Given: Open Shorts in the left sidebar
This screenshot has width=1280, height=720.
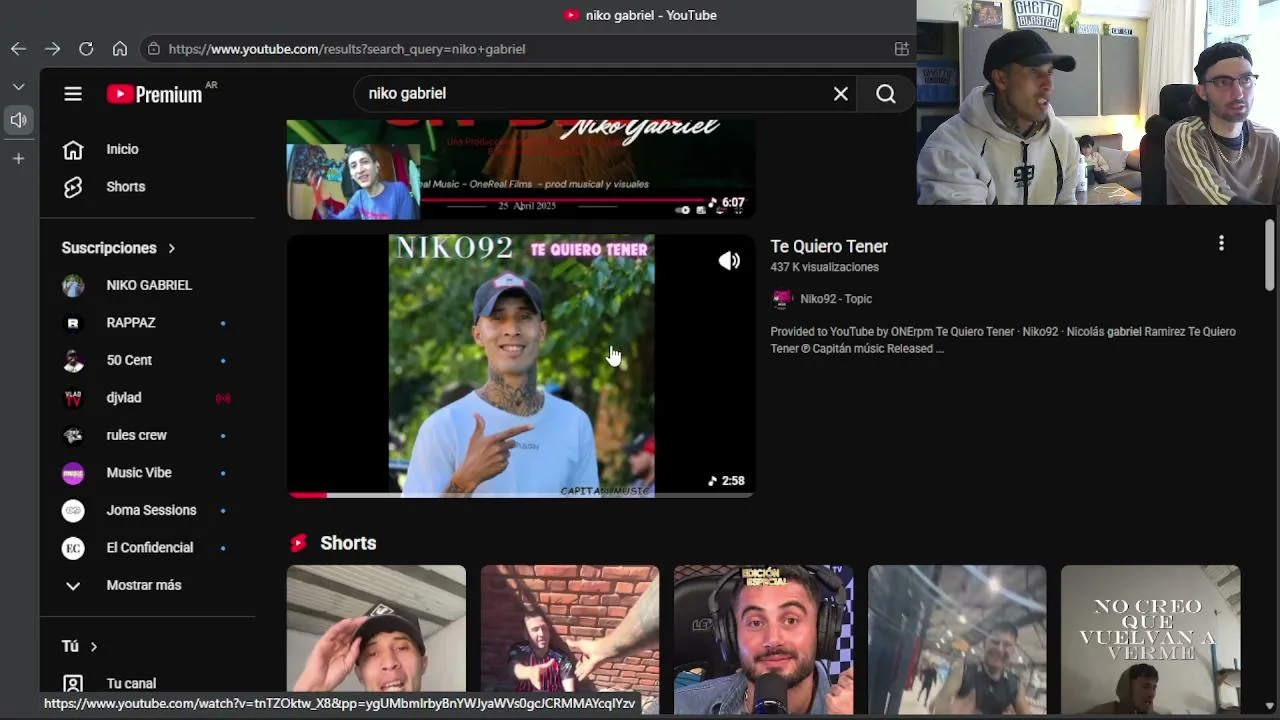Looking at the screenshot, I should point(149,187).
